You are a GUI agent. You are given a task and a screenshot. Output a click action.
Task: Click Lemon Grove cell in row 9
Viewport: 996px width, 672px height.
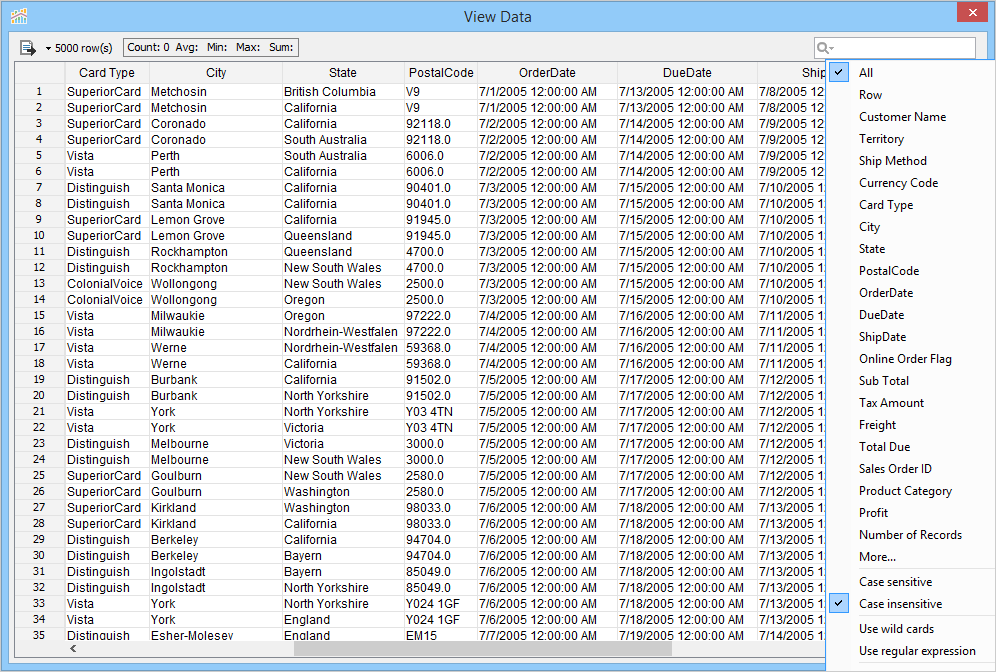216,220
